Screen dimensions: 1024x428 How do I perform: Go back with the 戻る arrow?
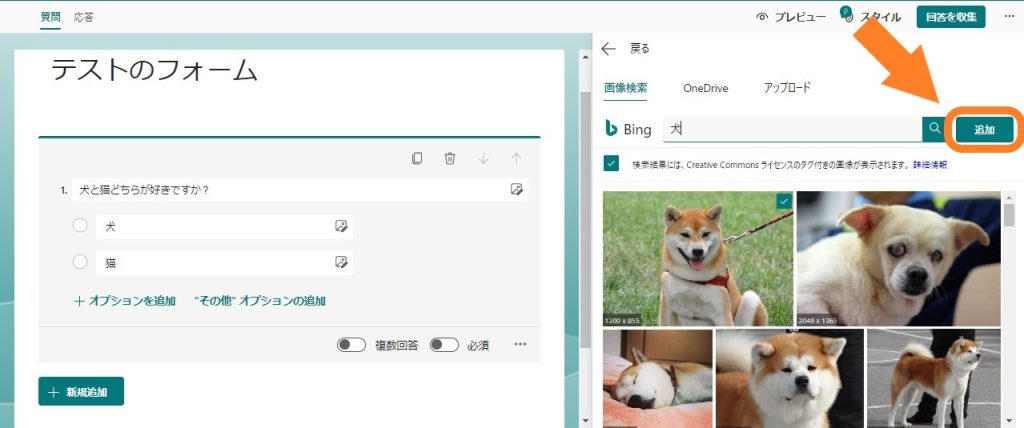[x=609, y=49]
